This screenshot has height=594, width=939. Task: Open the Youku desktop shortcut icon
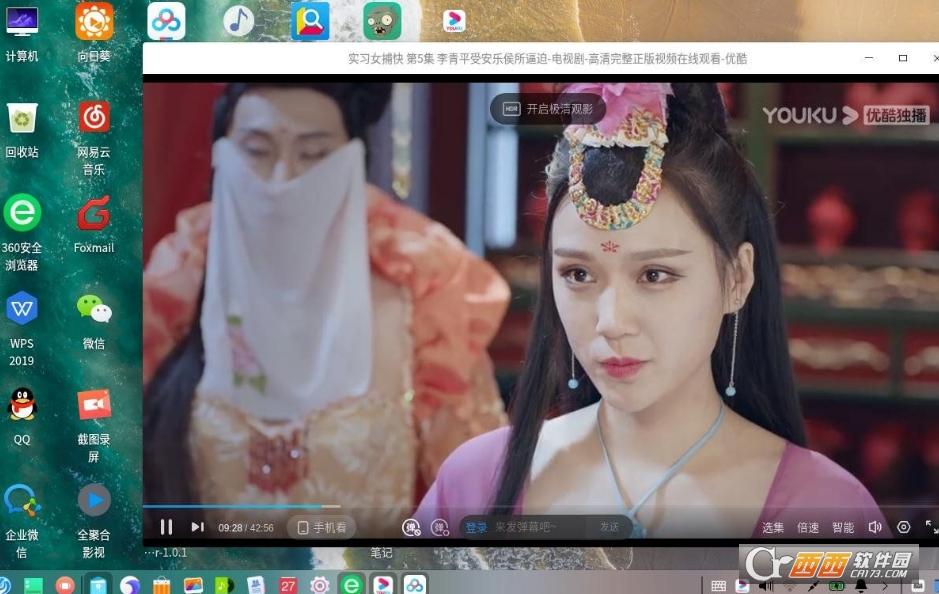pyautogui.click(x=454, y=21)
